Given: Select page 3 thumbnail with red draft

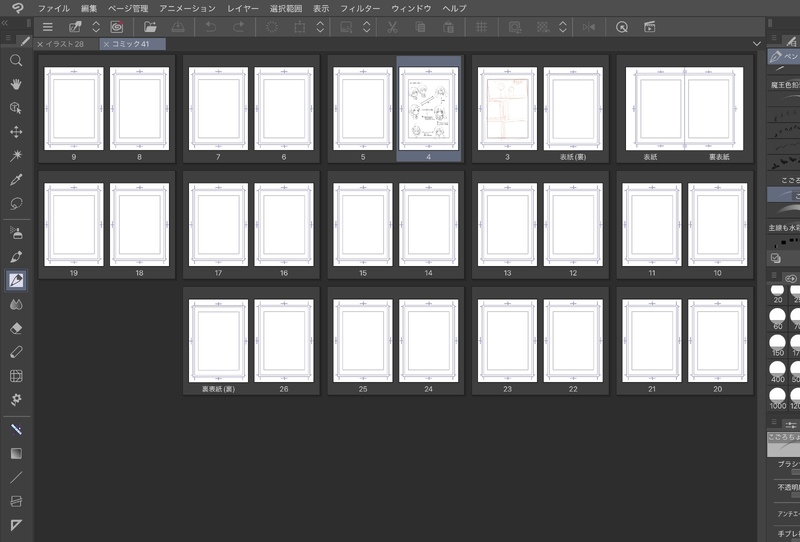Looking at the screenshot, I should tap(507, 108).
